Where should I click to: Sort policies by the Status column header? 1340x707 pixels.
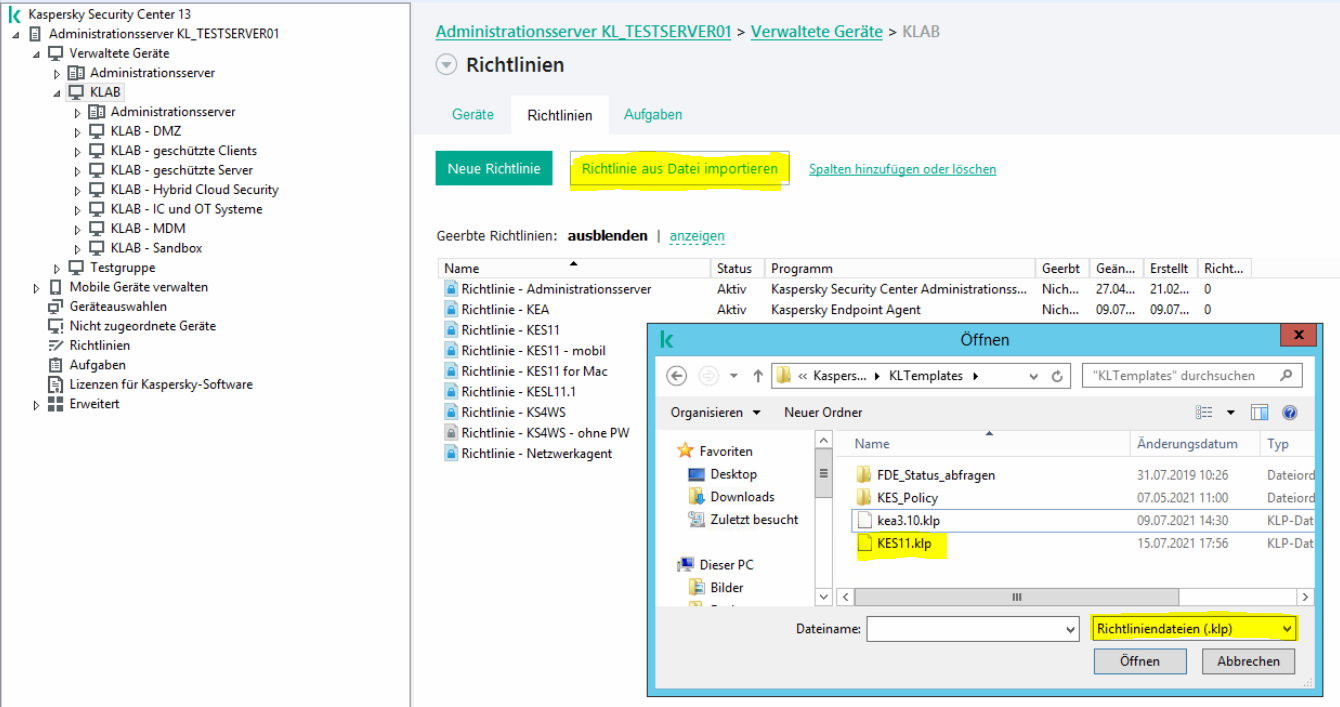click(x=739, y=268)
